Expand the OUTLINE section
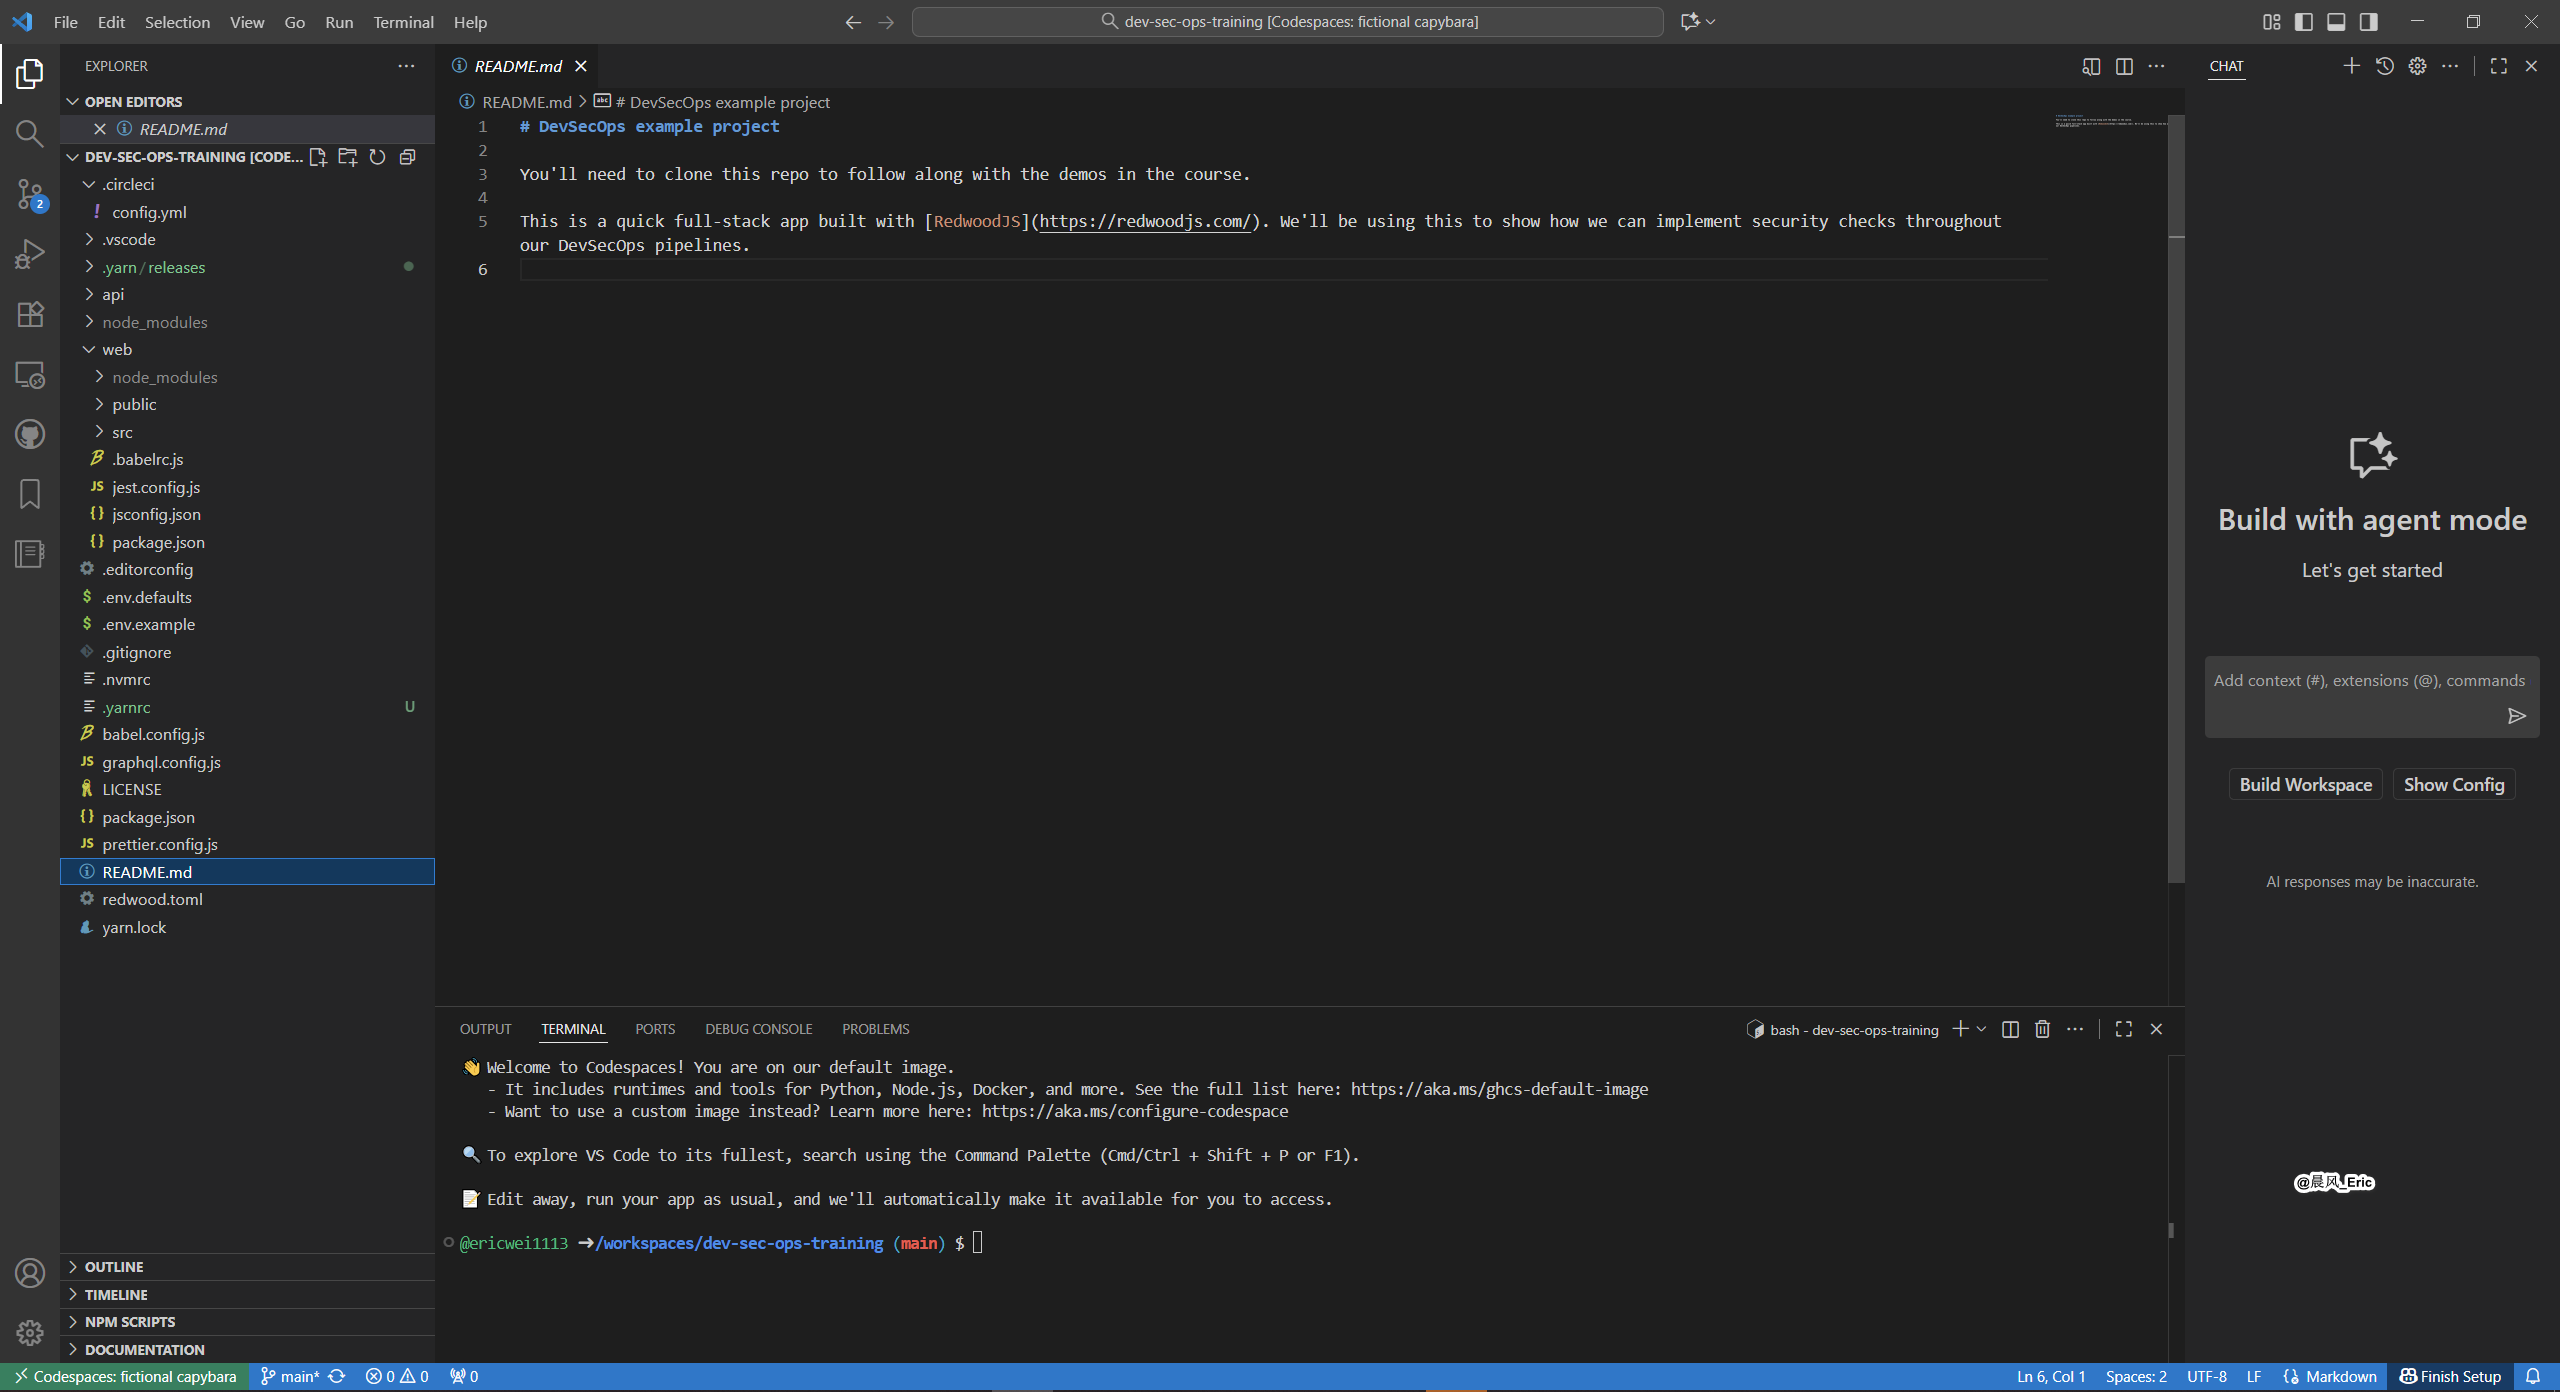The height and width of the screenshot is (1392, 2560). pyautogui.click(x=114, y=1266)
